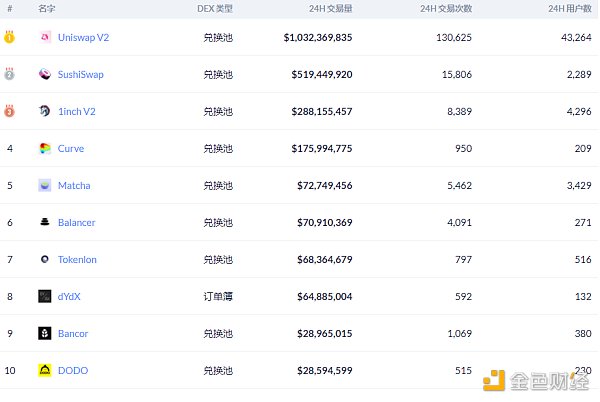The width and height of the screenshot is (600, 402).
Task: Open the Bancor name link
Action: click(73, 333)
